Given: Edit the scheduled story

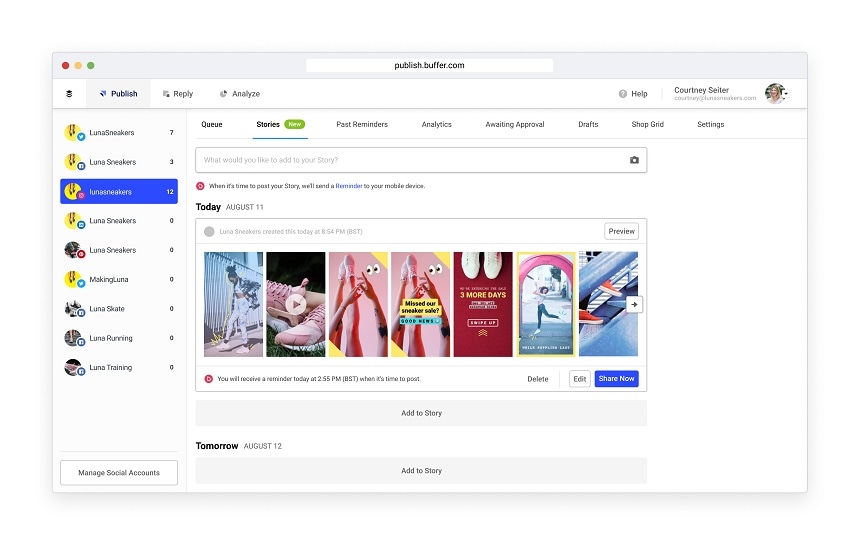Looking at the screenshot, I should 580,379.
